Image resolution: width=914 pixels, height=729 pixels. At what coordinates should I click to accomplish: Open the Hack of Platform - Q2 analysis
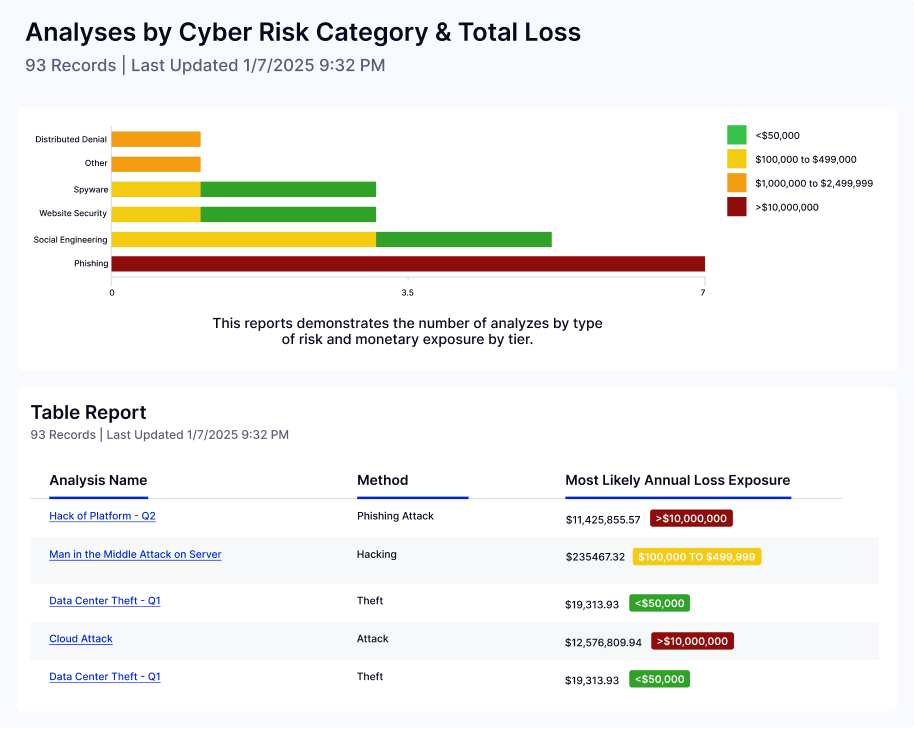click(102, 516)
